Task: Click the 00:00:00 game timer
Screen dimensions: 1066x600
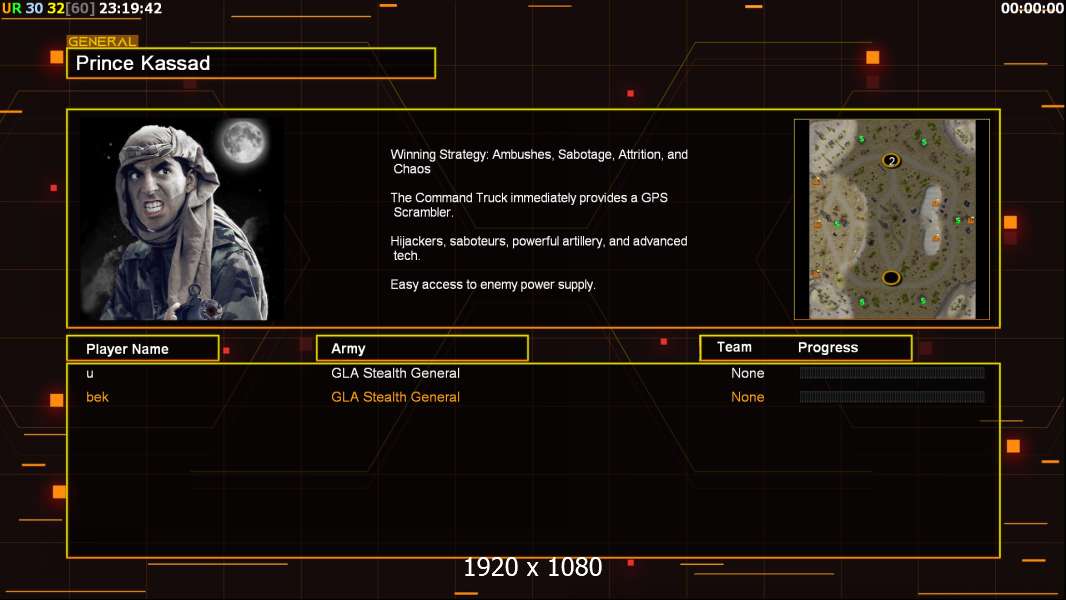Action: click(1032, 8)
